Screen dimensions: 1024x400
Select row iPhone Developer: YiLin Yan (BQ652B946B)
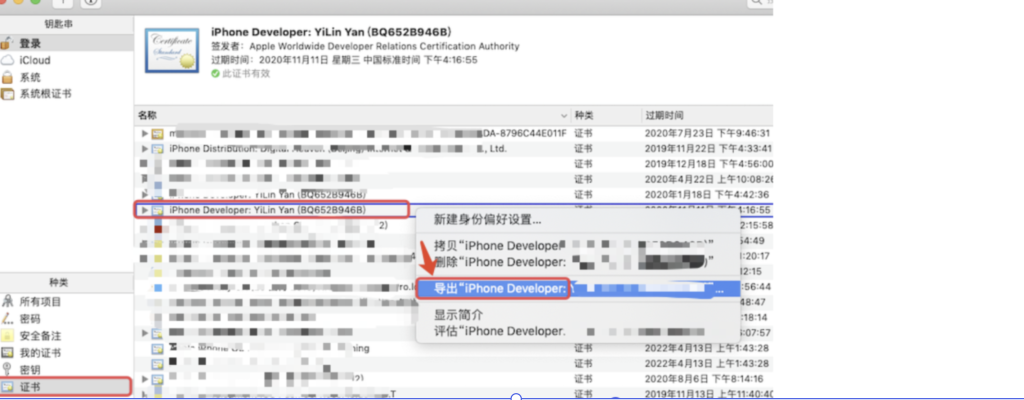point(267,210)
